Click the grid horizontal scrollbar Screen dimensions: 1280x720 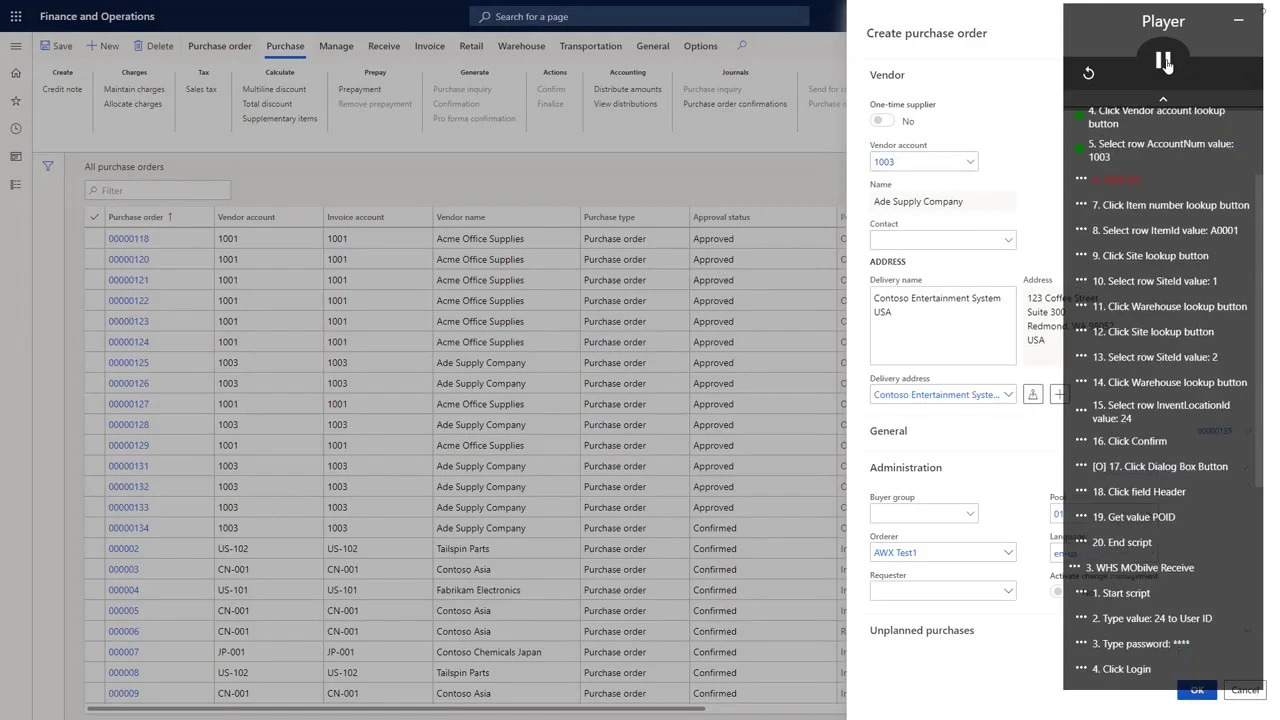(396, 709)
